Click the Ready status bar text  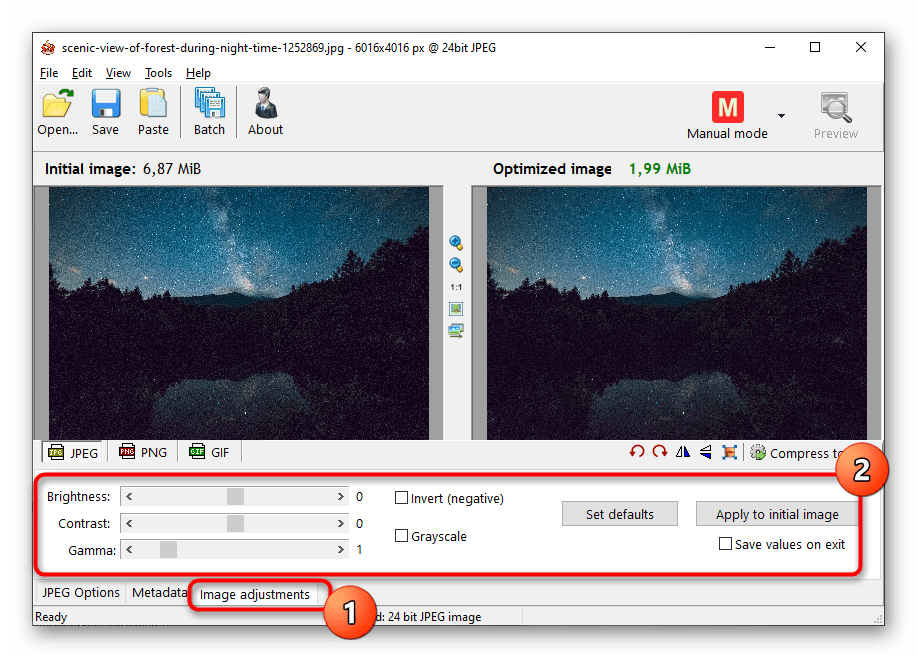(51, 616)
